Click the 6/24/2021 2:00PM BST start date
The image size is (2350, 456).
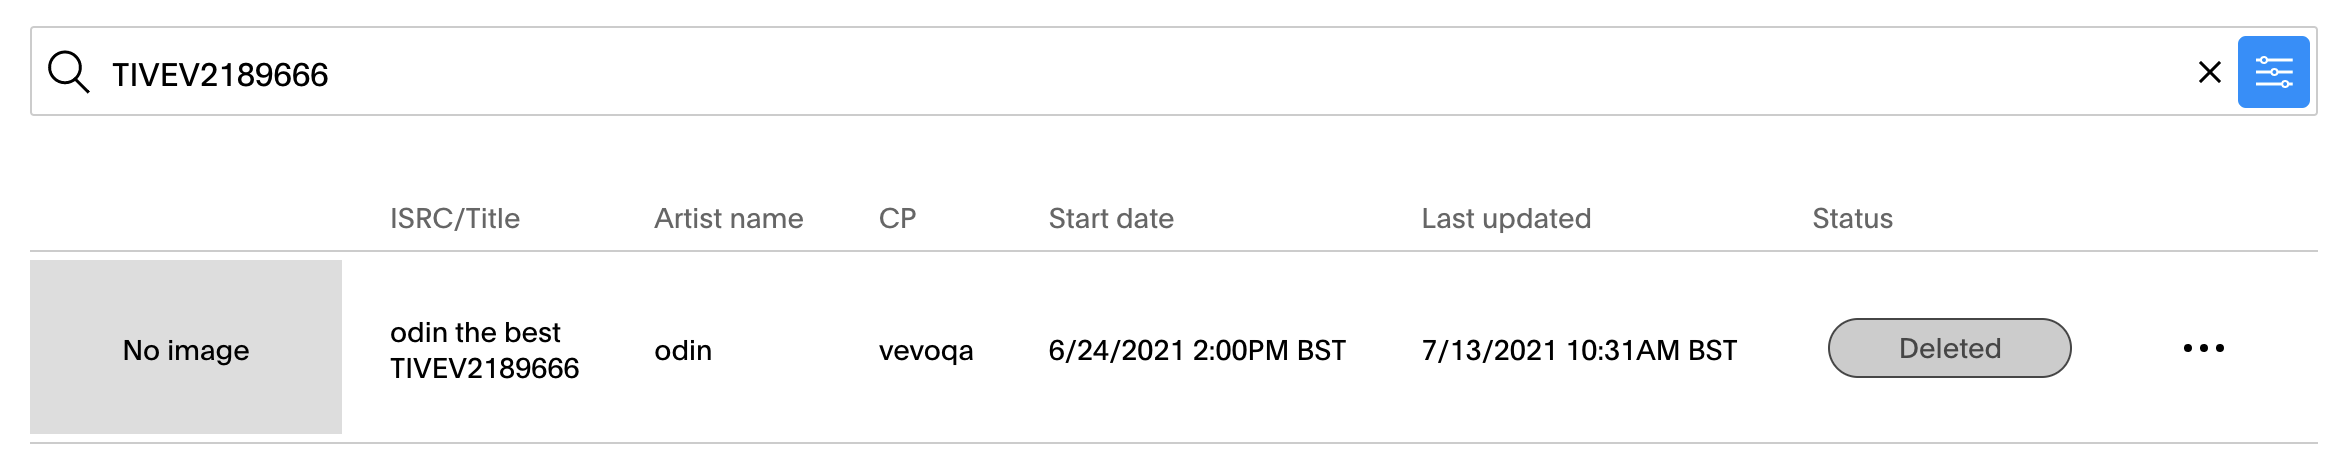click(x=1197, y=350)
